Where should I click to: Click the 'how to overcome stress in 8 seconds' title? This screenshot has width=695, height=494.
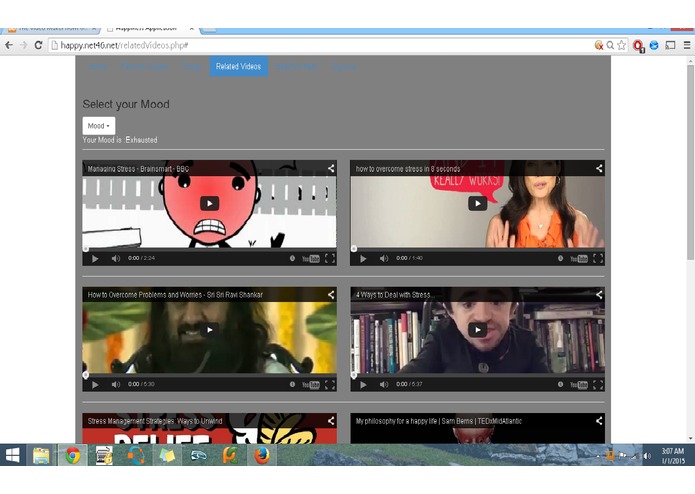408,169
